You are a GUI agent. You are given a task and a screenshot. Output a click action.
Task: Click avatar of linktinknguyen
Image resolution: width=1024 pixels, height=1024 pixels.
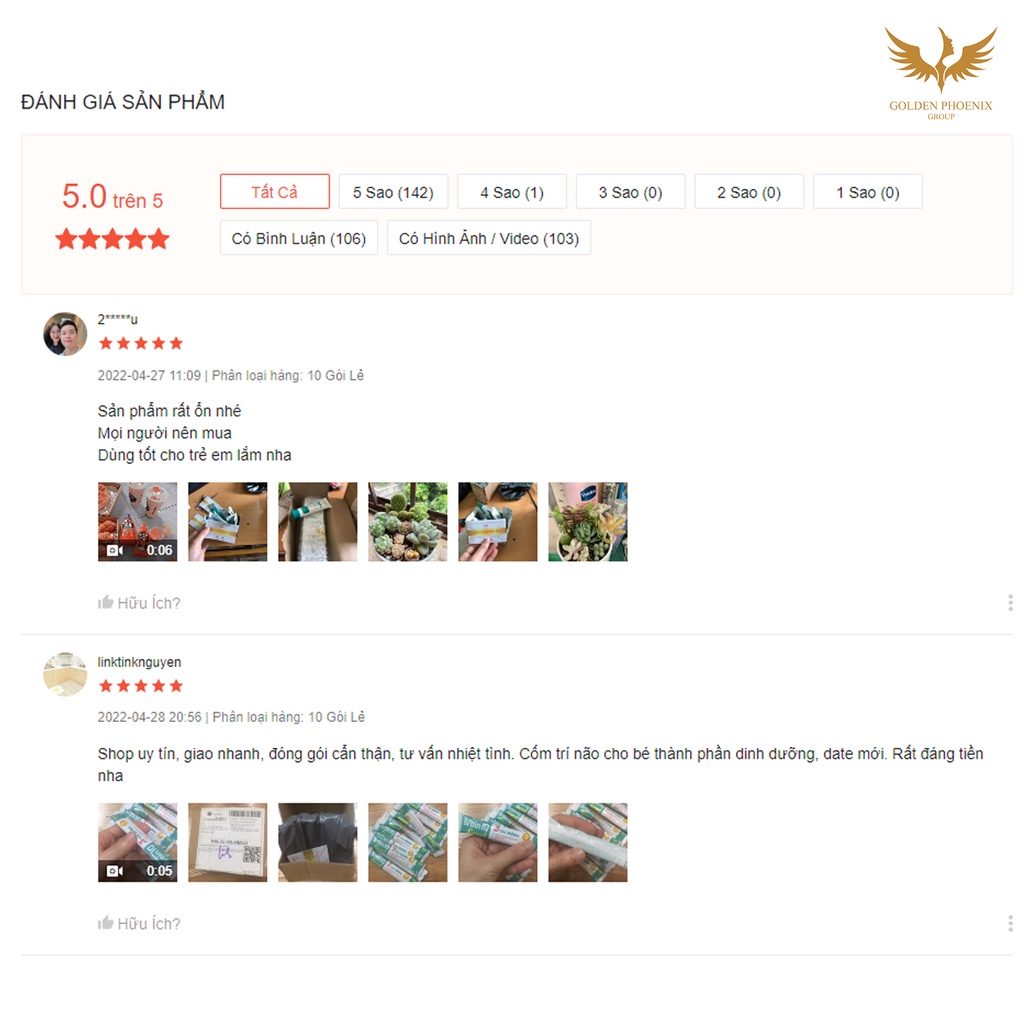[x=65, y=674]
